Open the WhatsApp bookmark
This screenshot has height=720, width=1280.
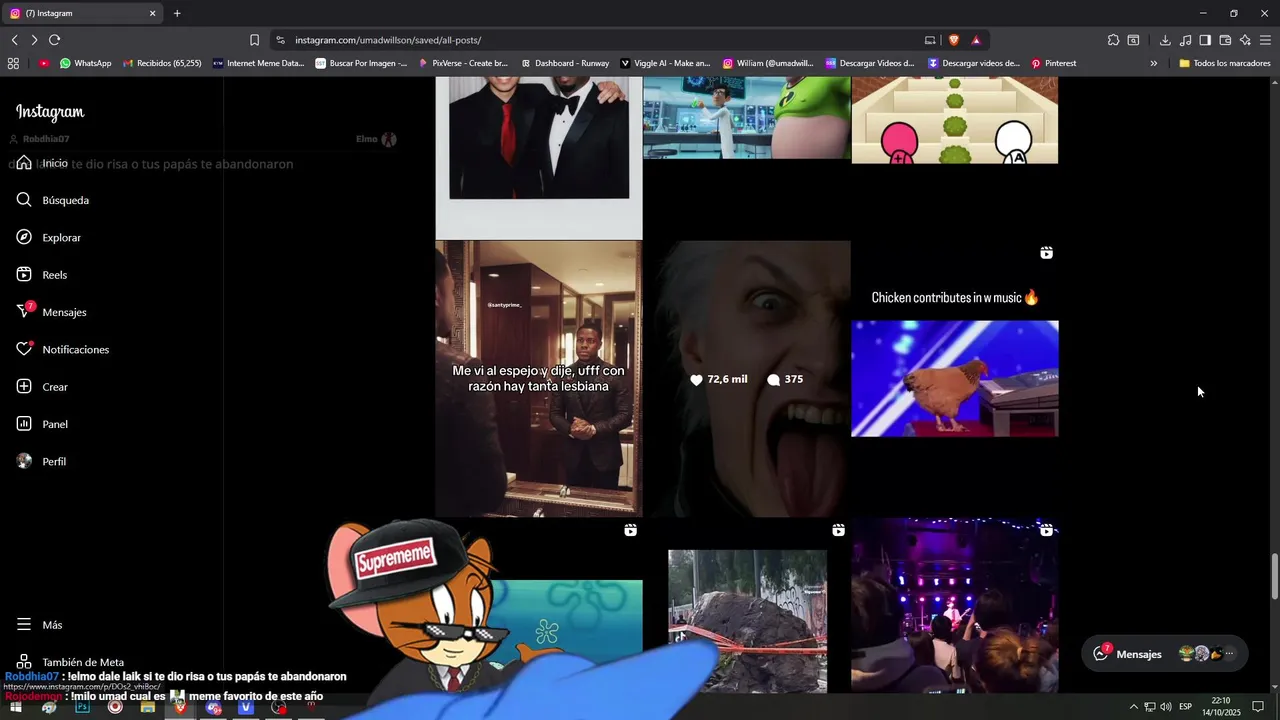click(x=85, y=63)
